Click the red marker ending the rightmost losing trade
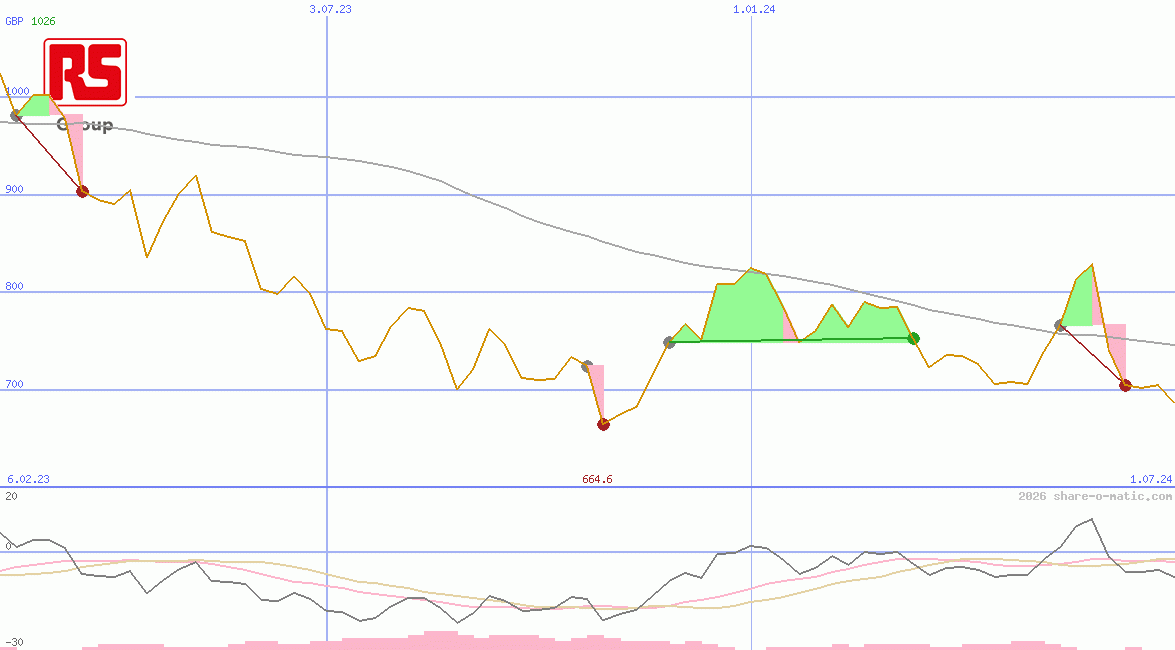This screenshot has width=1175, height=650. point(1124,384)
